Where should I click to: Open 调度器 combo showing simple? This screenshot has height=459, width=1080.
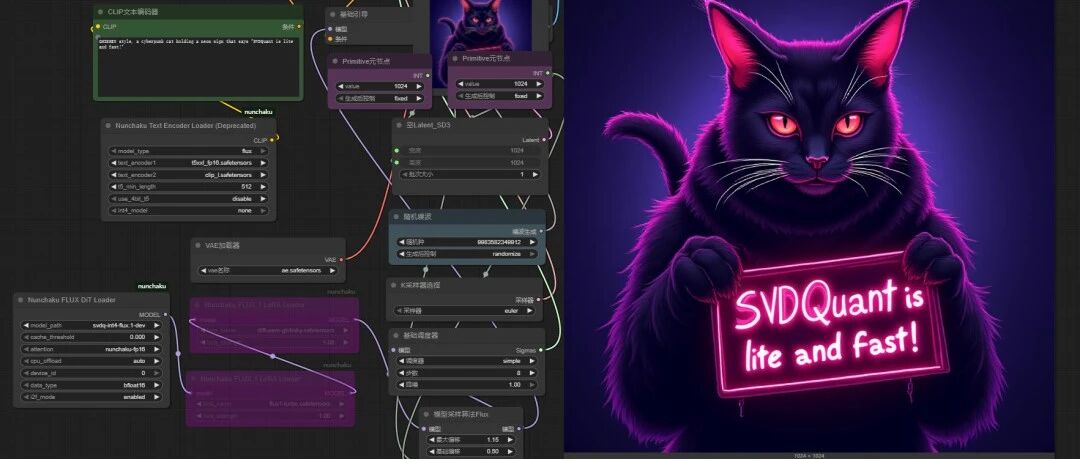tap(466, 360)
